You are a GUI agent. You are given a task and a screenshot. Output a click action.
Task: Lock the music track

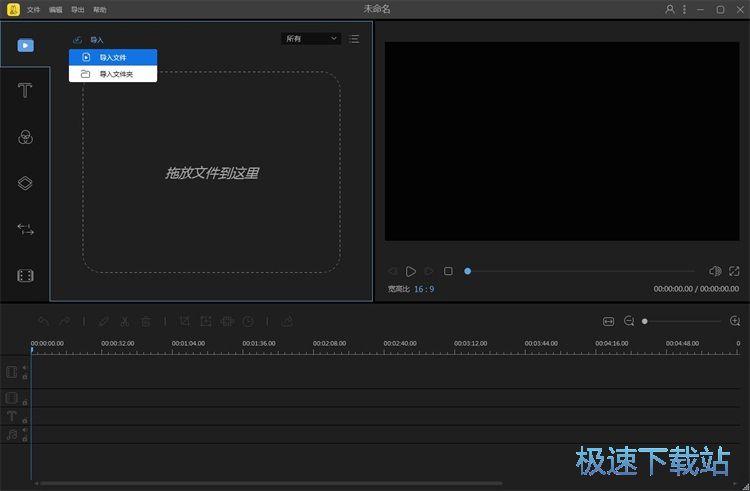point(25,439)
